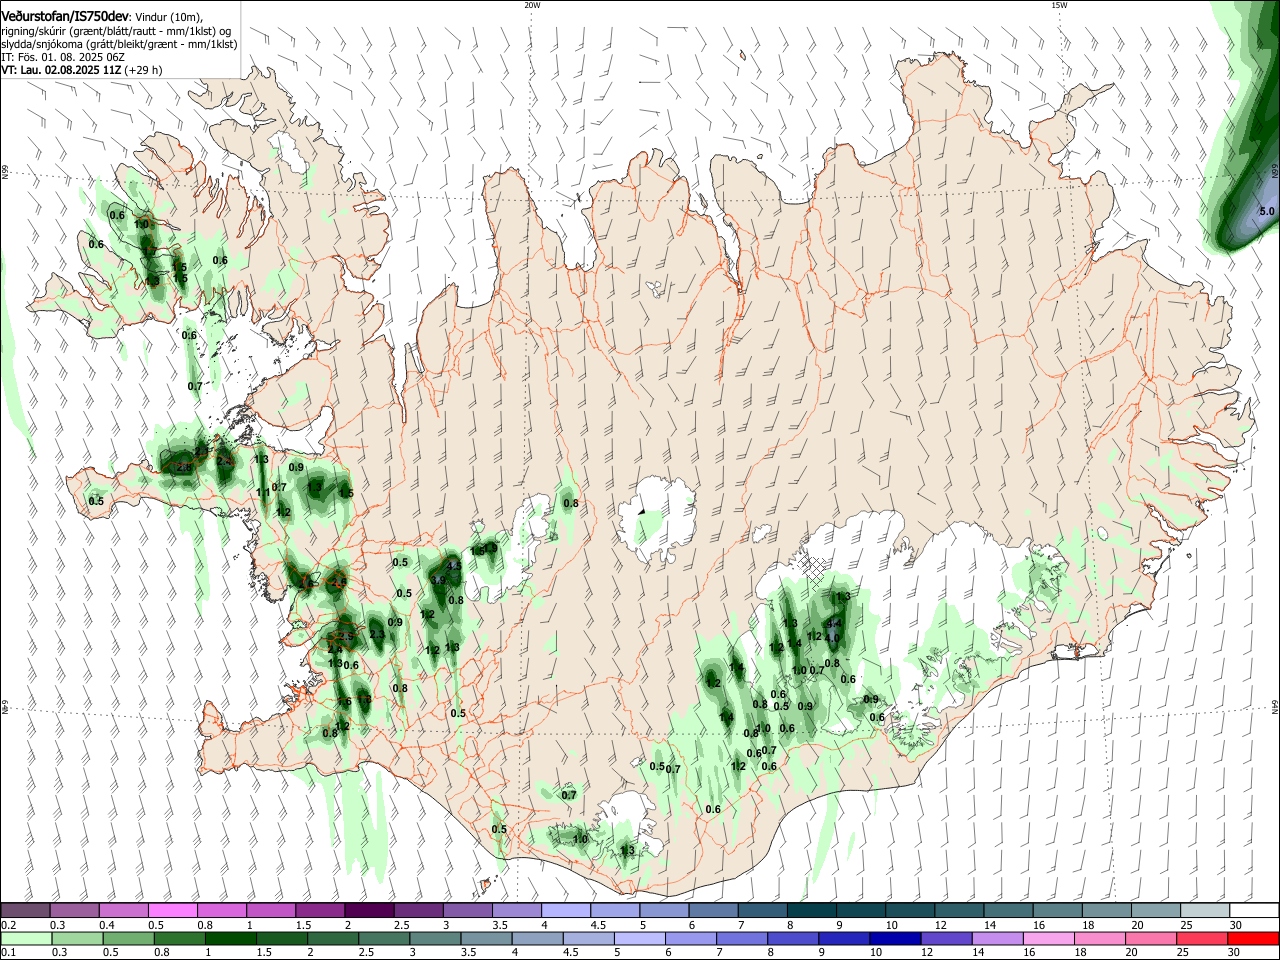Screen dimensions: 1280x960
Task: Click the 5.0 precipitation value off northeast coast
Action: click(1266, 211)
